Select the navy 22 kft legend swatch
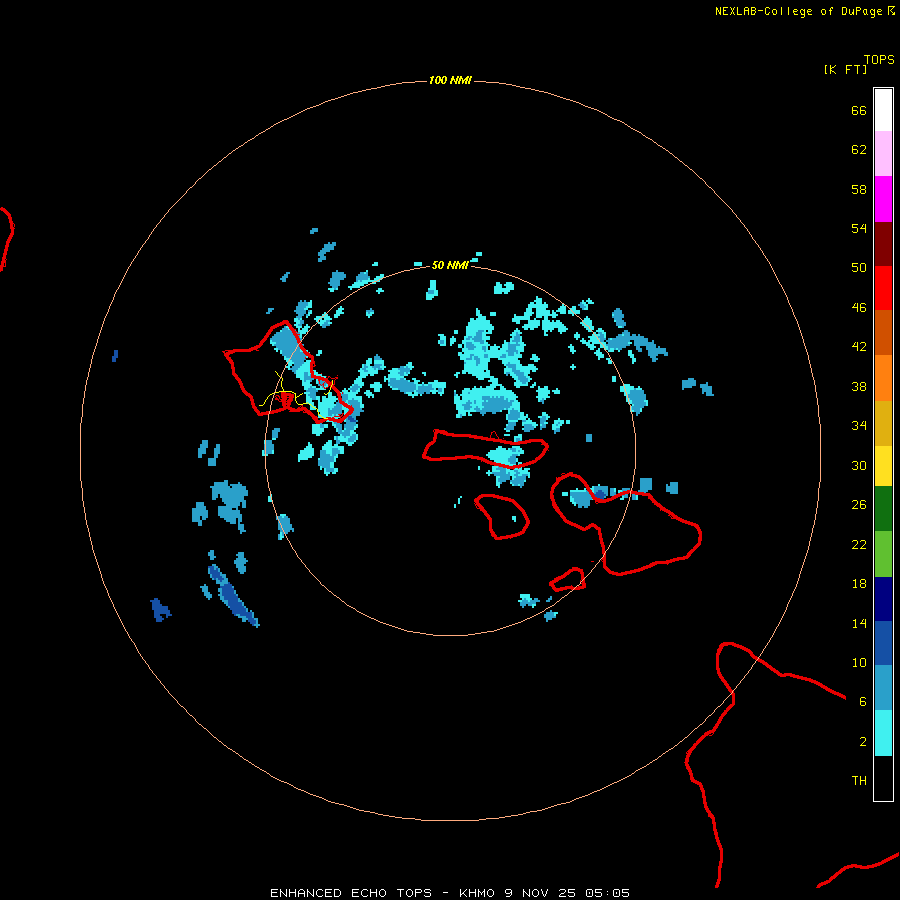The width and height of the screenshot is (900, 900). tap(883, 599)
